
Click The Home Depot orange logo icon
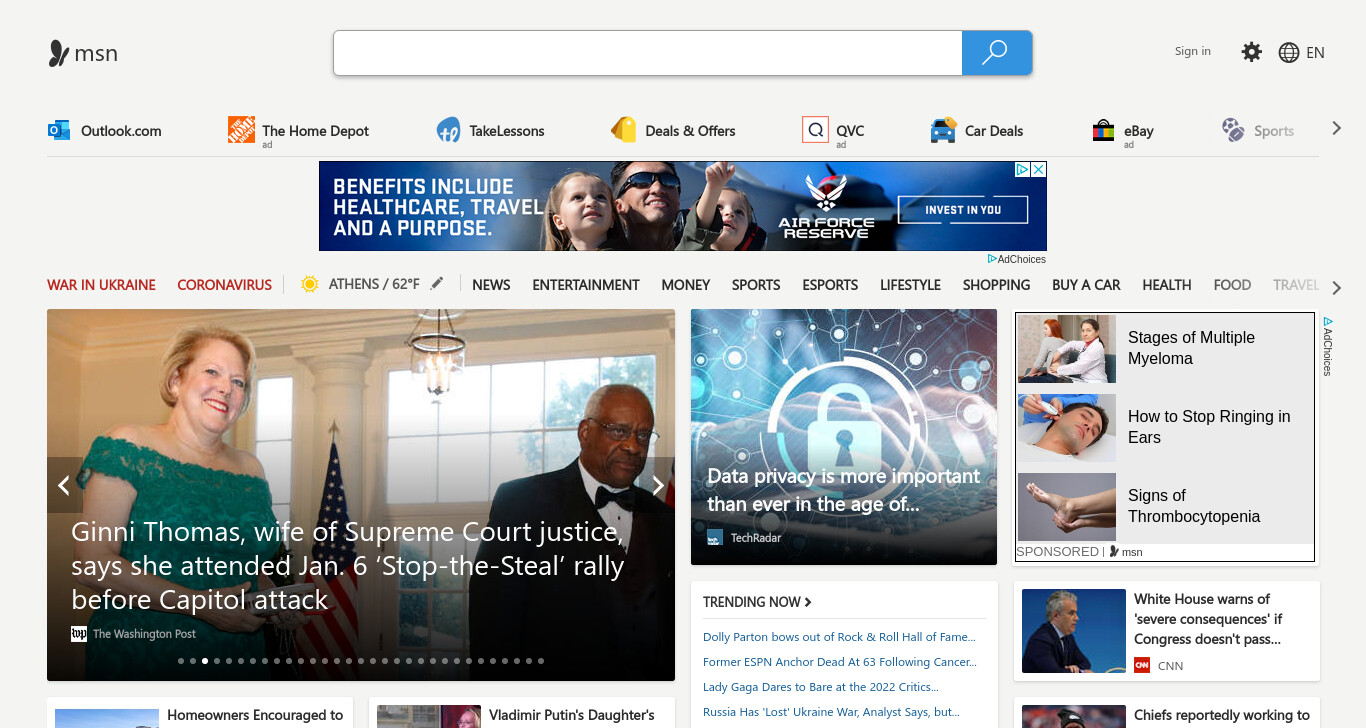point(241,130)
